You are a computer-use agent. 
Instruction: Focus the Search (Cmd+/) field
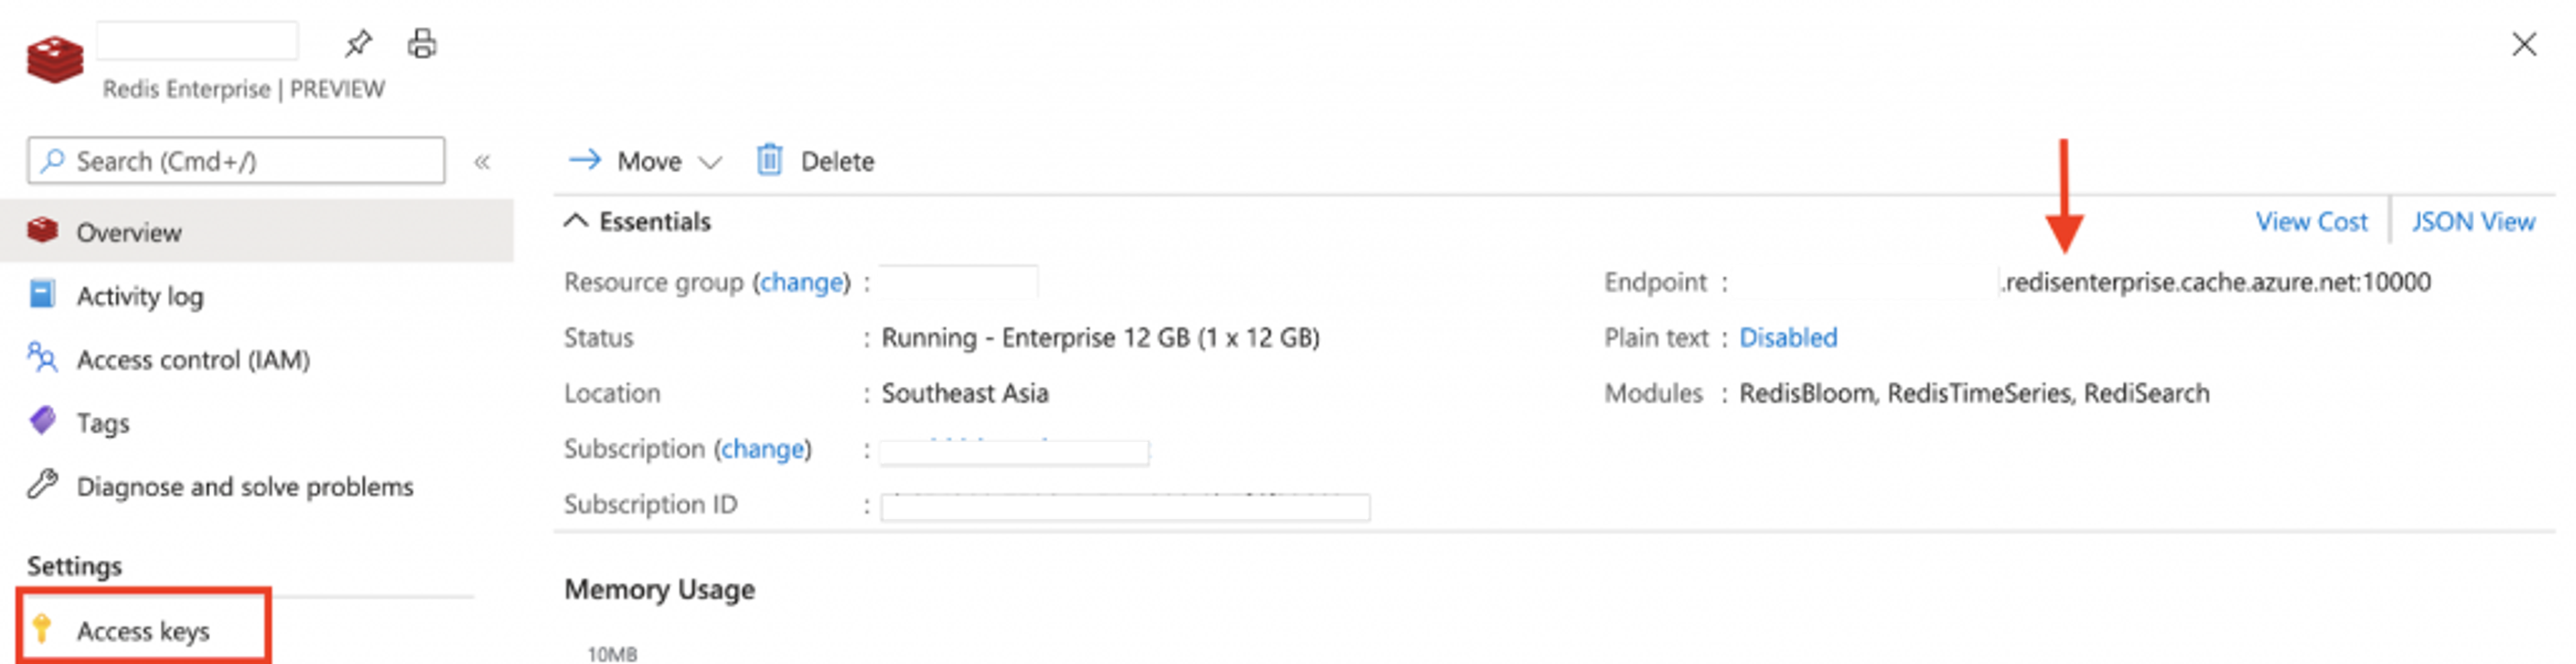point(236,161)
